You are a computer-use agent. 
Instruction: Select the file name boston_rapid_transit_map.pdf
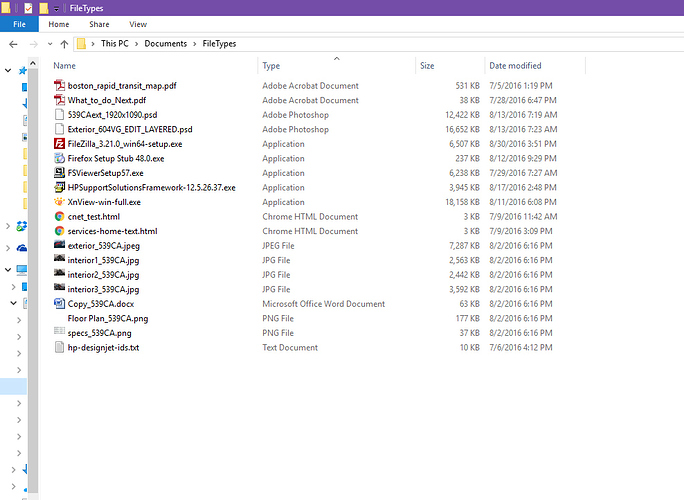click(122, 86)
